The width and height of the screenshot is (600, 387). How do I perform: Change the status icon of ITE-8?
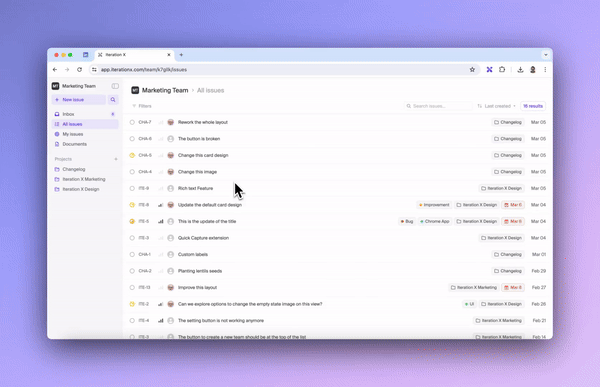[132, 205]
